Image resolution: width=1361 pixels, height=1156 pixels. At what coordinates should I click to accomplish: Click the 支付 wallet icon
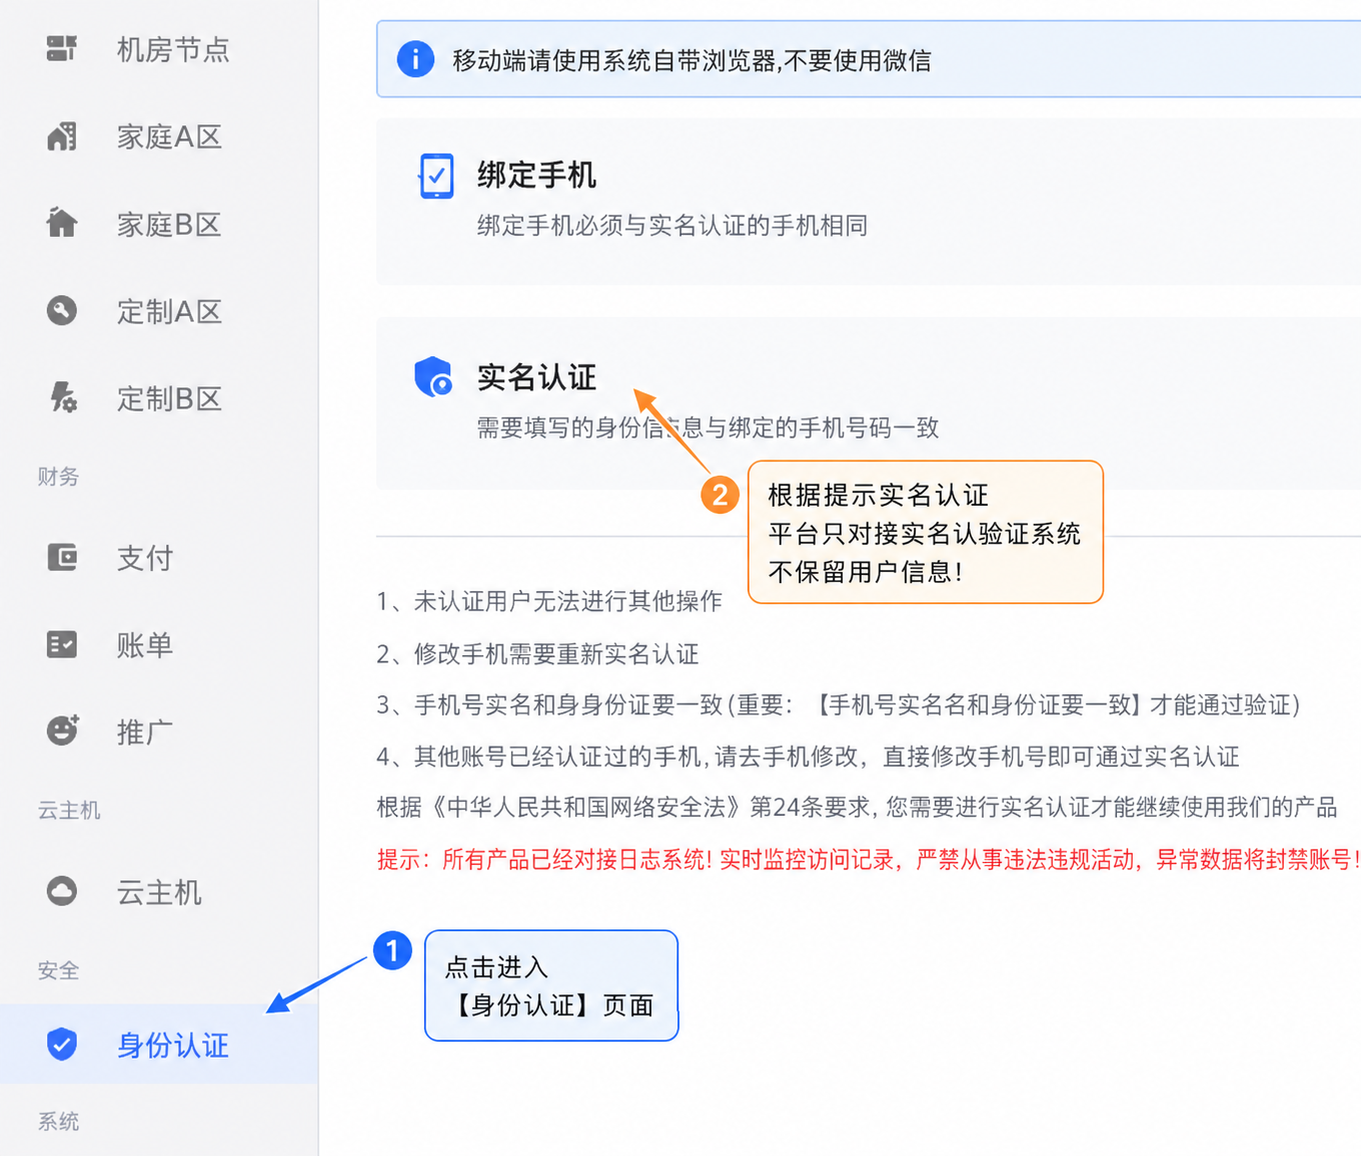click(x=62, y=557)
